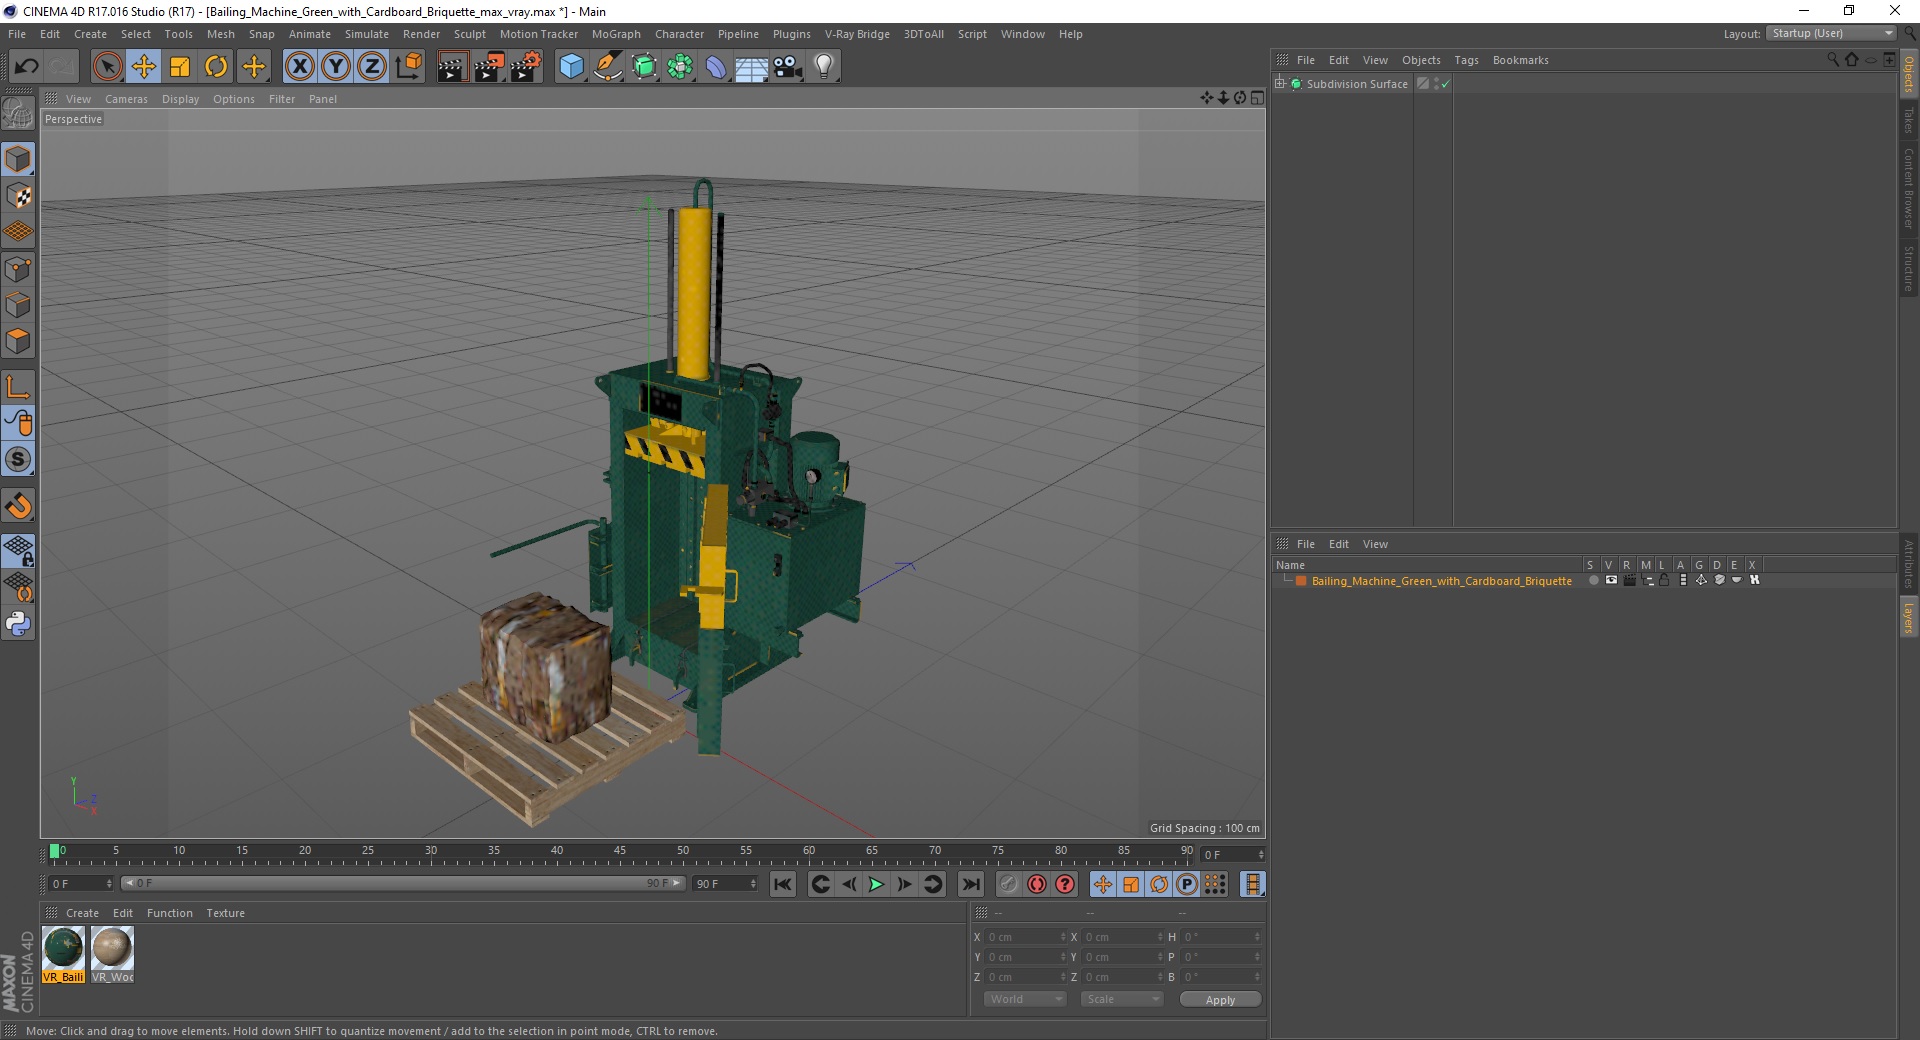Toggle layer visibility eye for Bailing_Machine layer
Image resolution: width=1920 pixels, height=1040 pixels.
1611,580
